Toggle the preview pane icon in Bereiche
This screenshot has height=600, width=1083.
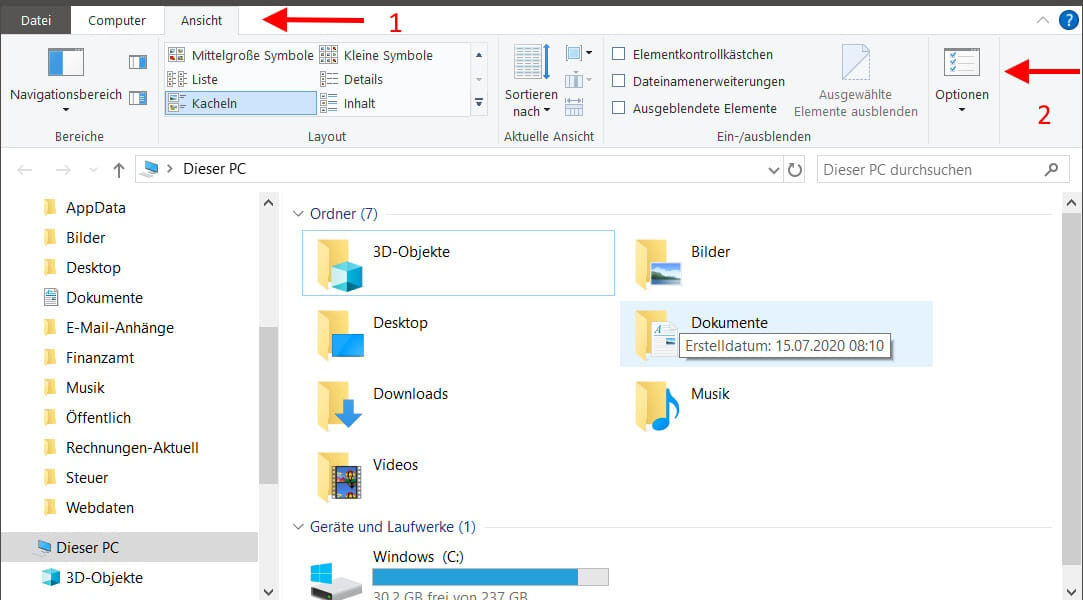click(x=138, y=63)
